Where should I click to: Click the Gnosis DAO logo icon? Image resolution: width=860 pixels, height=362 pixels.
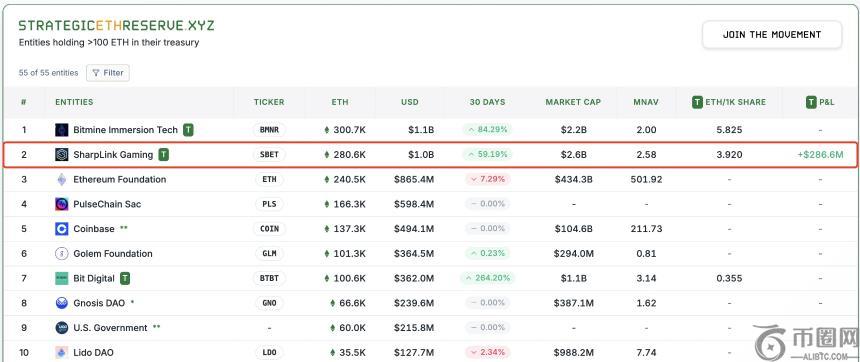[61, 303]
